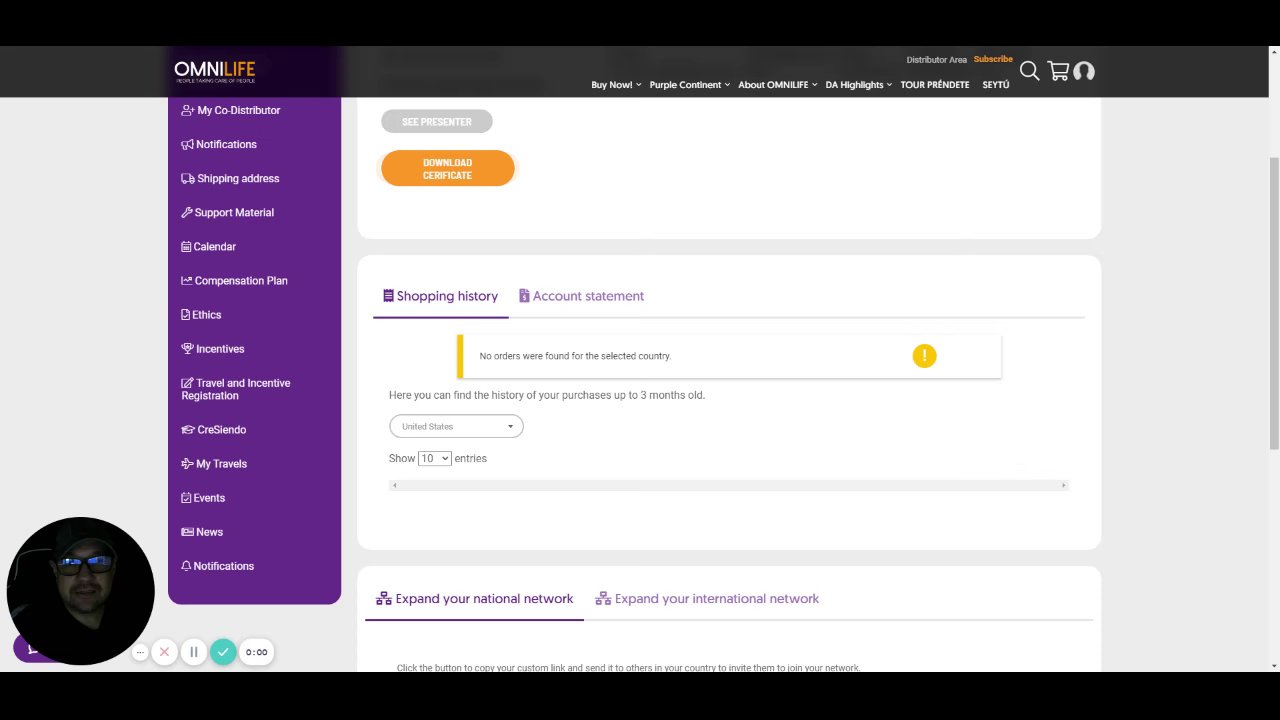The height and width of the screenshot is (720, 1280).
Task: Pause the screen recording
Action: (x=194, y=652)
